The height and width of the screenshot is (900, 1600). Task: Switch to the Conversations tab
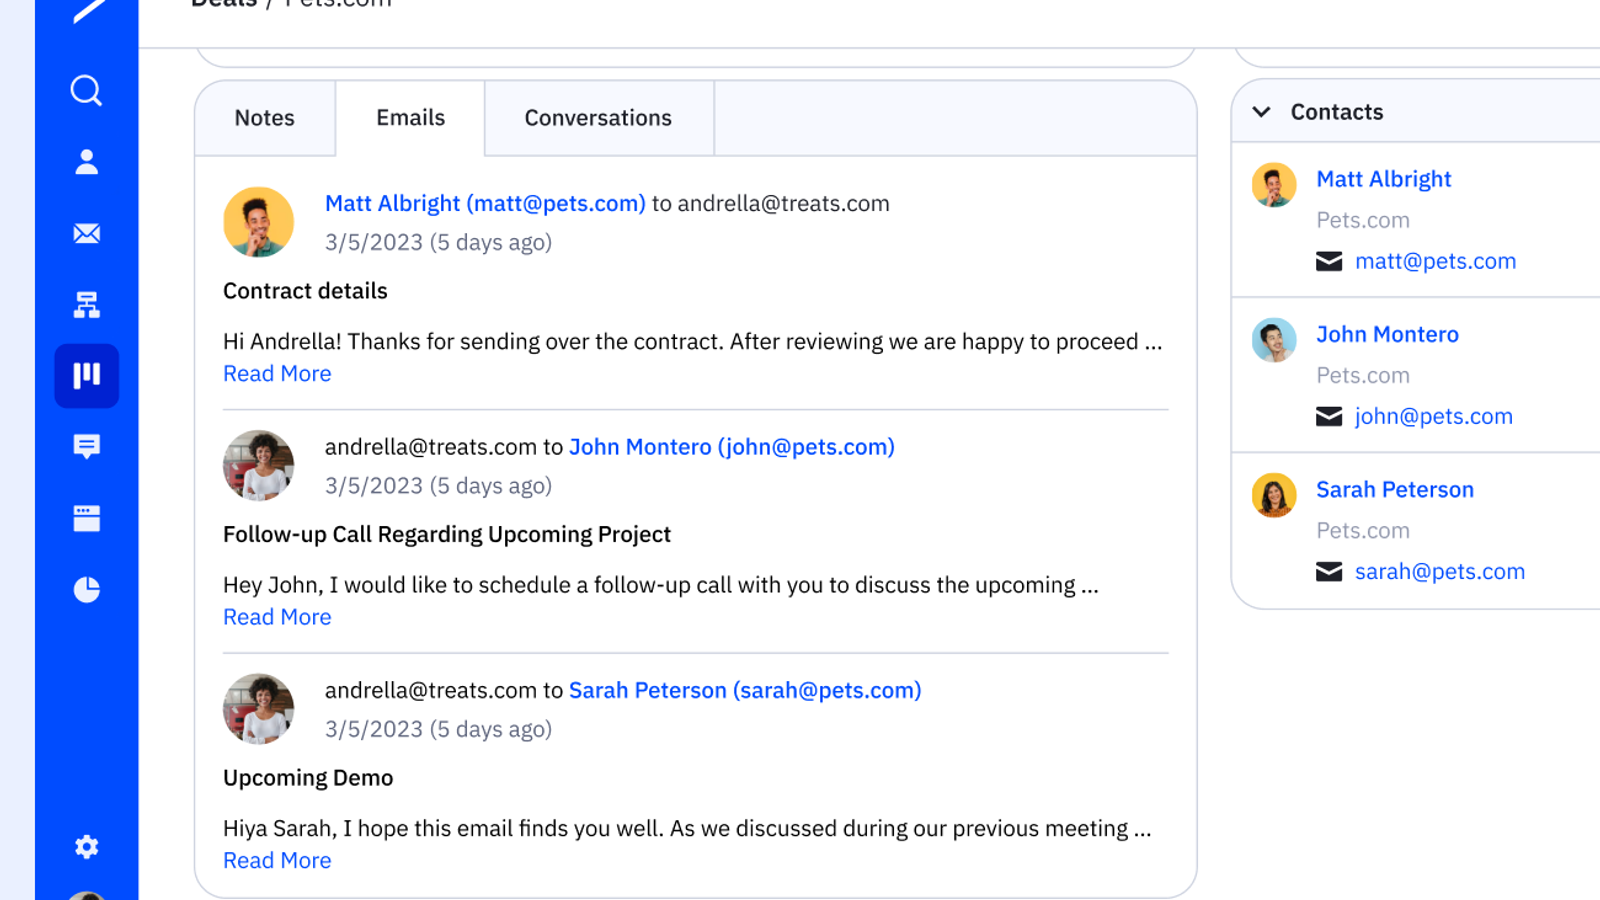pyautogui.click(x=598, y=118)
